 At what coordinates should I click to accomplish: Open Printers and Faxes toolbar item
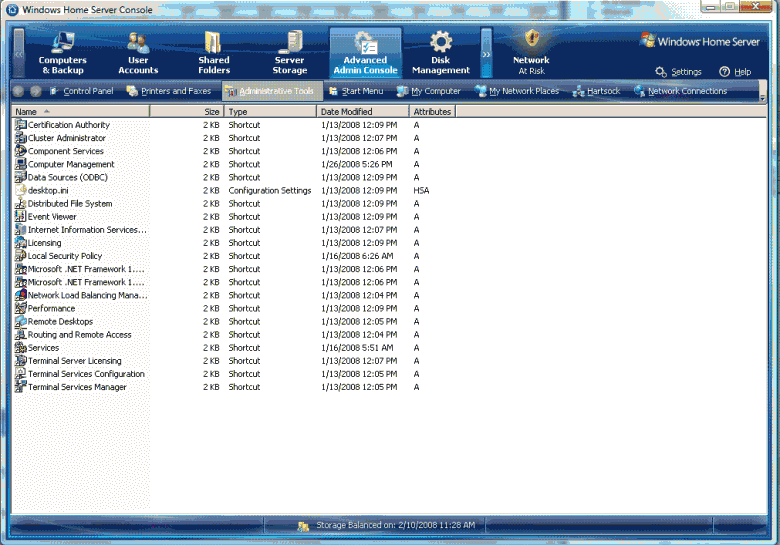coord(169,91)
